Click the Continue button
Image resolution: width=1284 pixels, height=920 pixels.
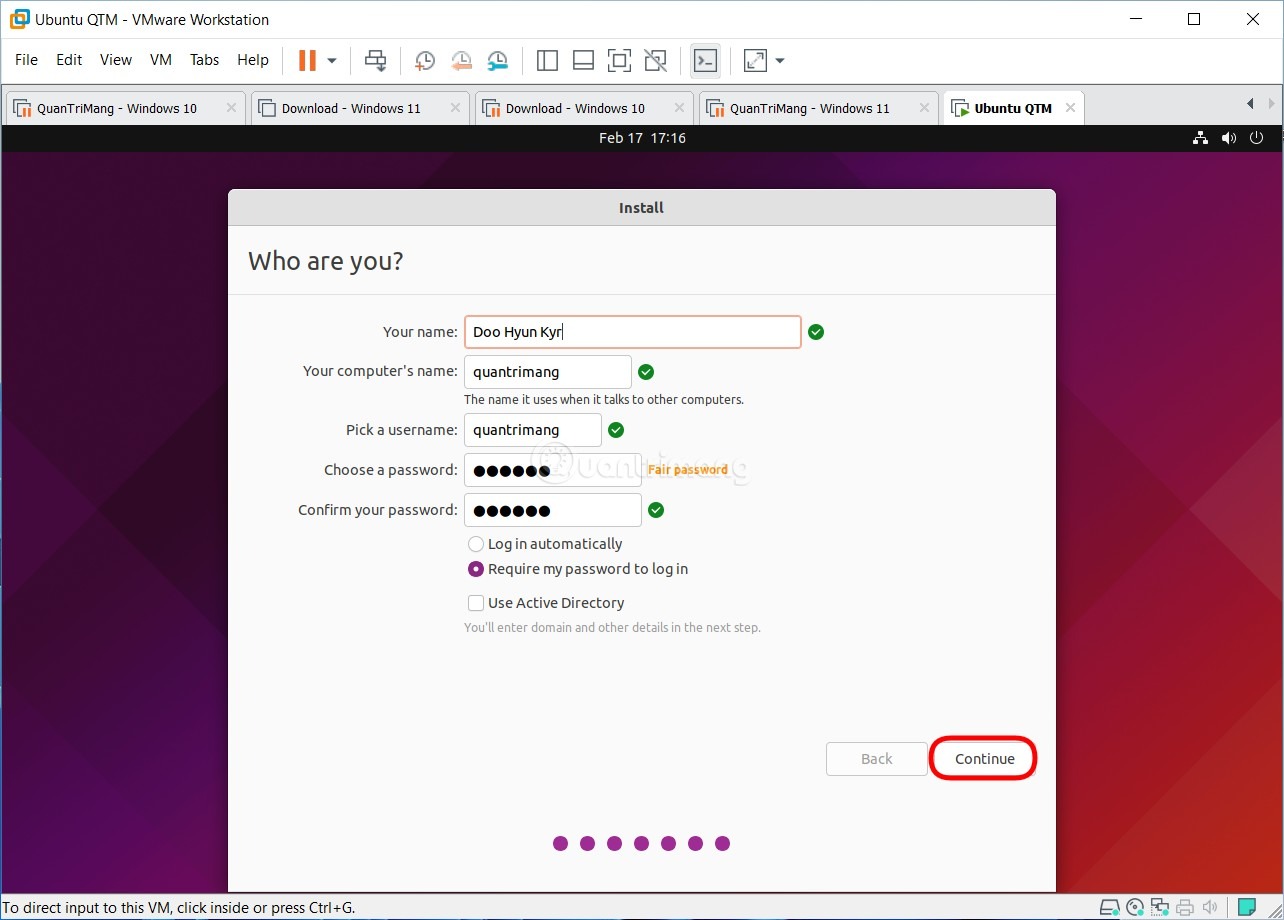coord(984,759)
